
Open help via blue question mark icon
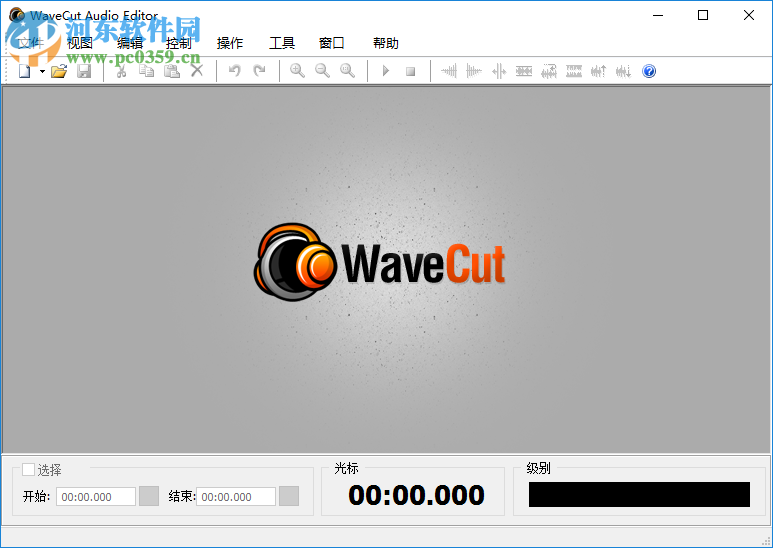(649, 71)
